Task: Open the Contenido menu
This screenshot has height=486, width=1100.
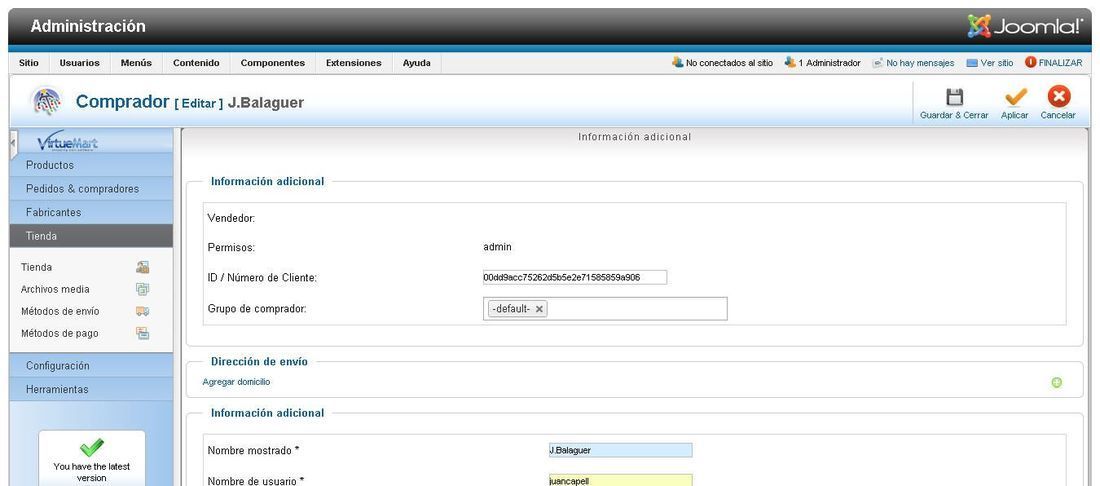Action: tap(196, 62)
